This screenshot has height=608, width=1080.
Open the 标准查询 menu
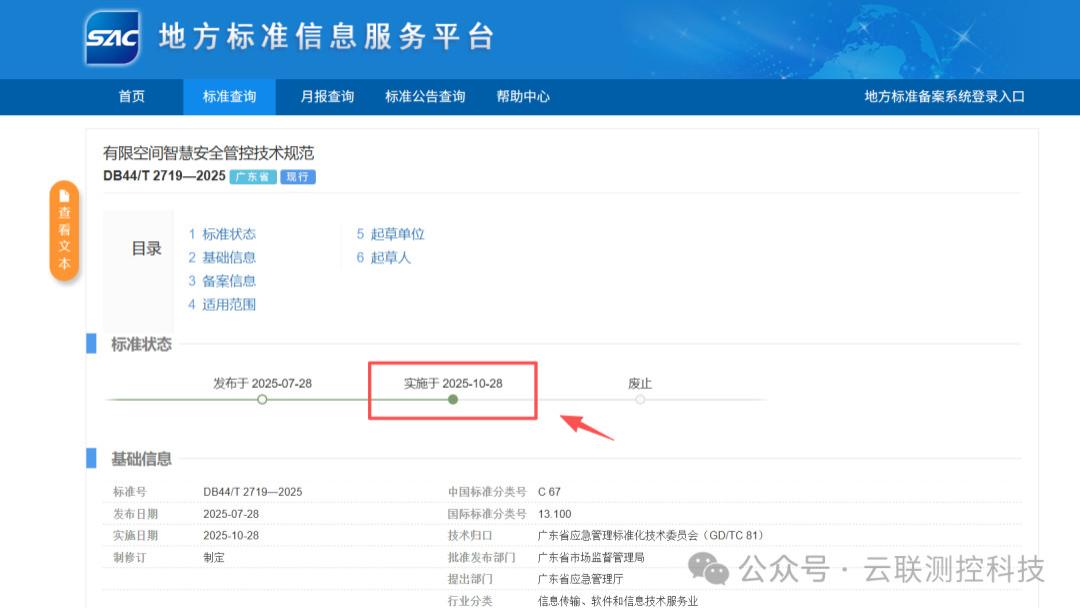(x=229, y=96)
